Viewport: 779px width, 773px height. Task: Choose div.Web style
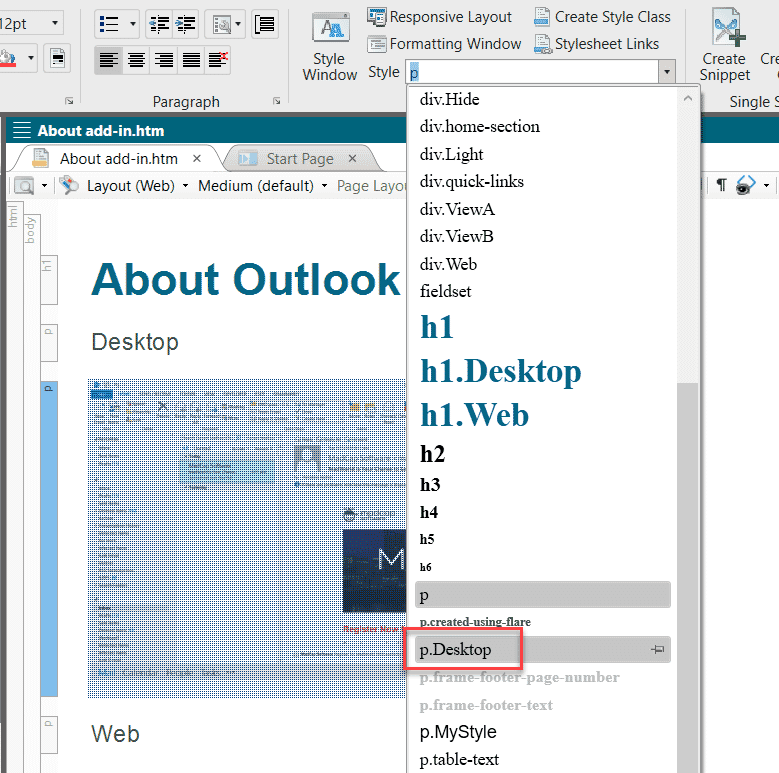[543, 264]
